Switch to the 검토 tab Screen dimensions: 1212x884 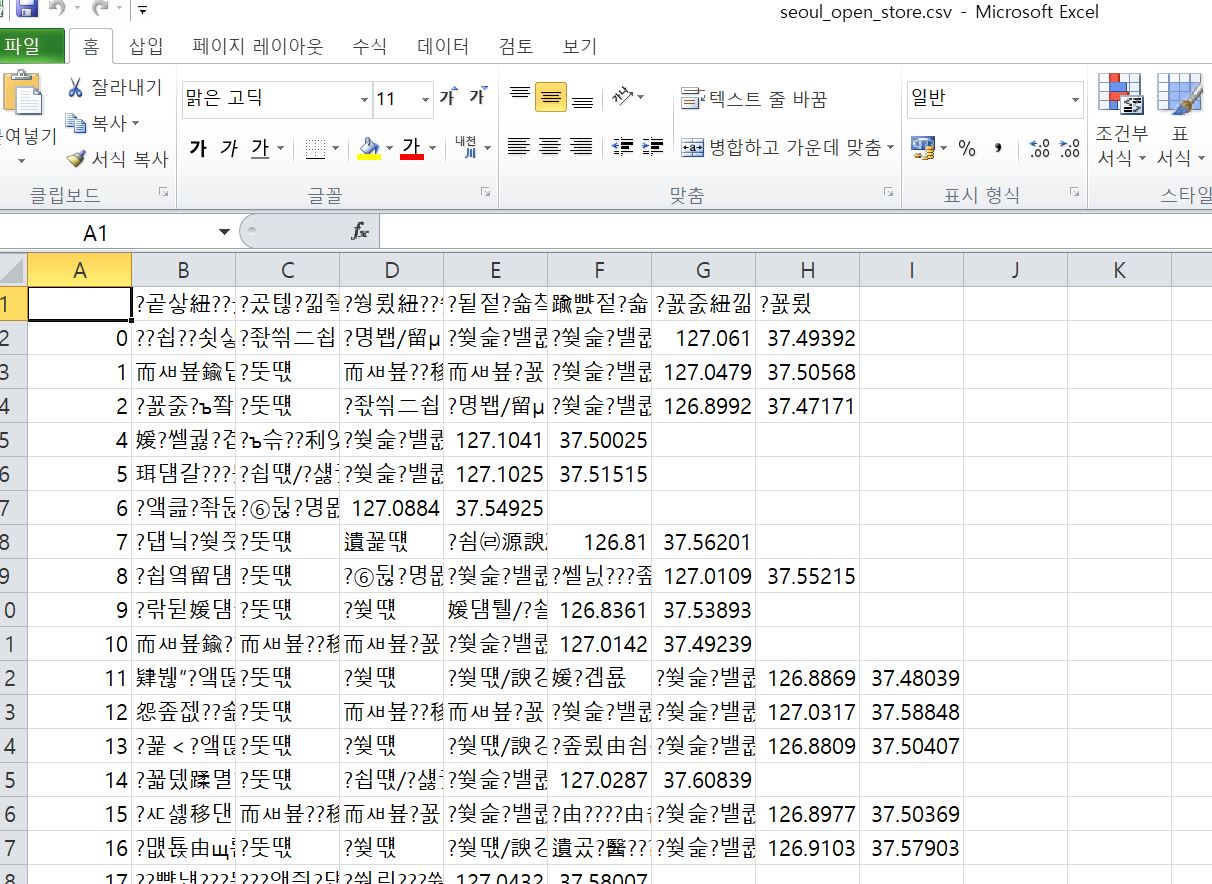pyautogui.click(x=516, y=46)
